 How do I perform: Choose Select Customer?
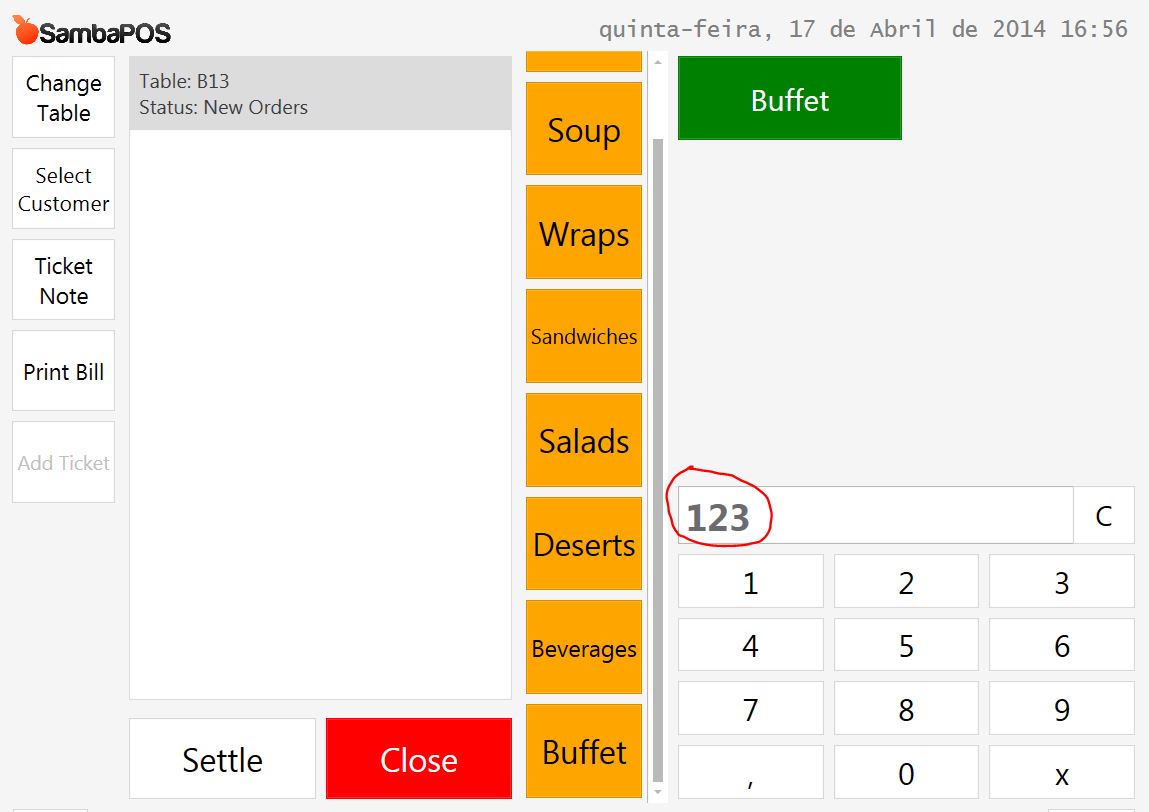pyautogui.click(x=64, y=189)
